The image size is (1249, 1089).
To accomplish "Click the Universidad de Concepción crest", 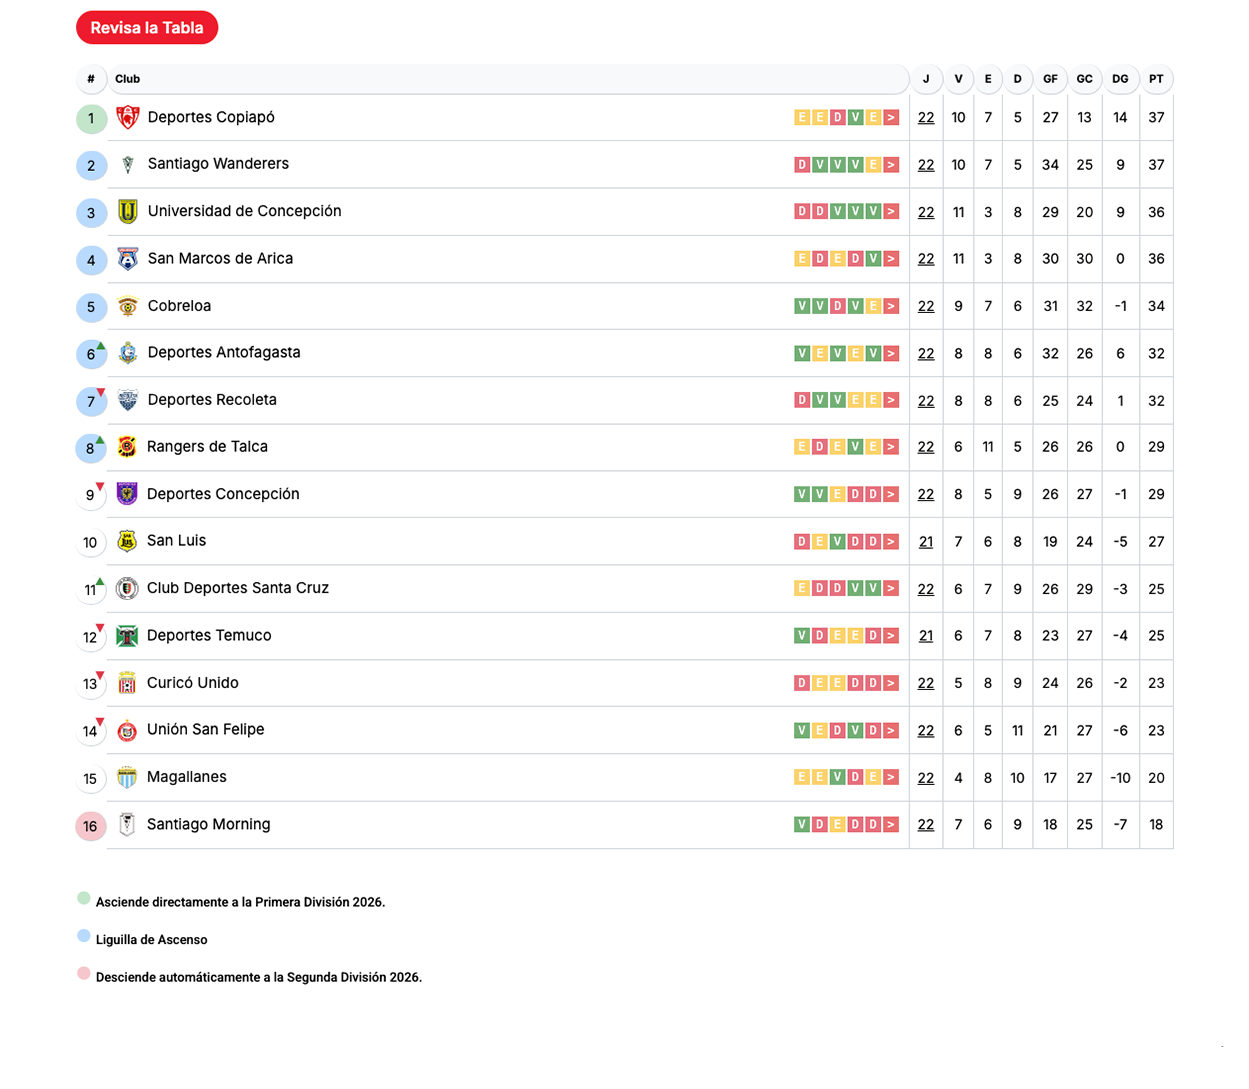I will click(x=128, y=212).
